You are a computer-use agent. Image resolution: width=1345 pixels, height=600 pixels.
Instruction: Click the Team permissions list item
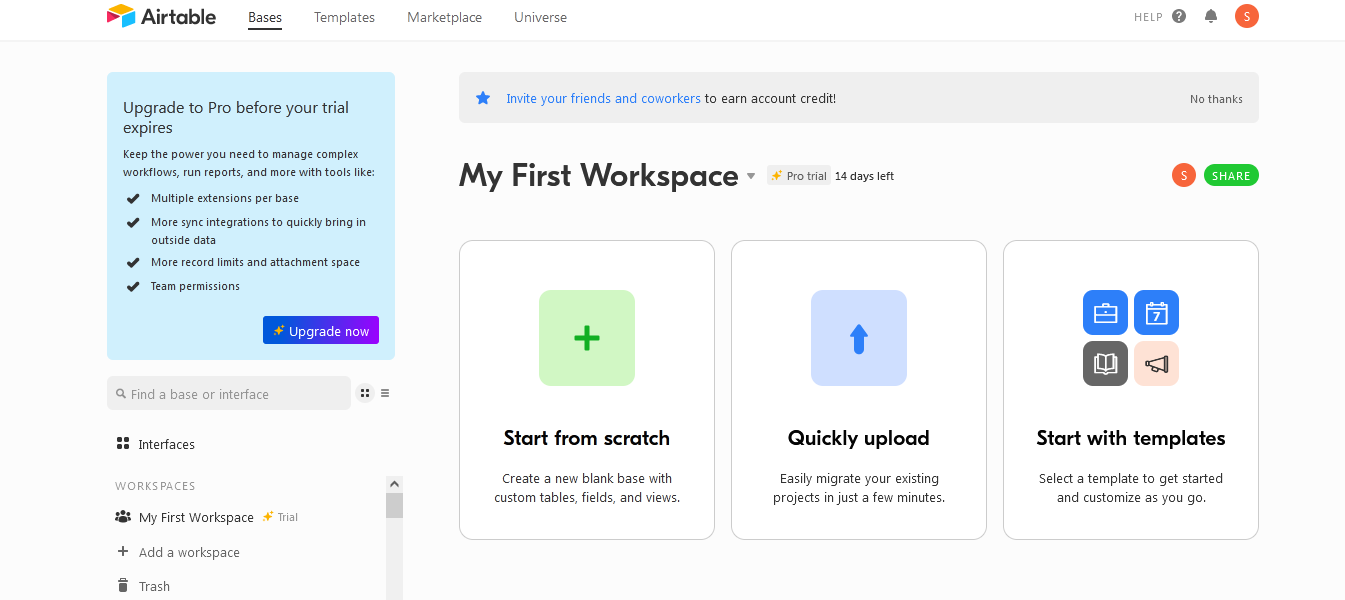[195, 286]
